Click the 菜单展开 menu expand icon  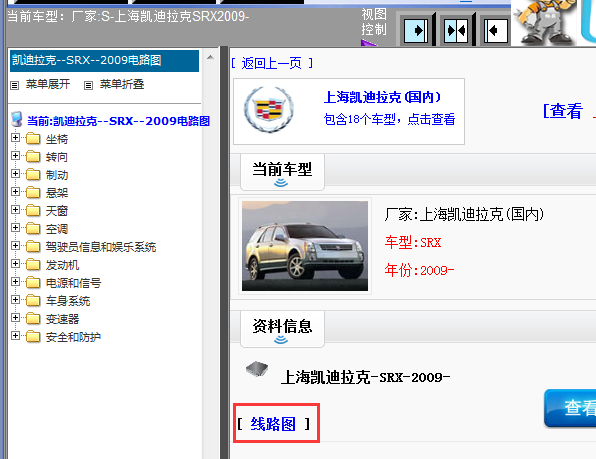(14, 85)
